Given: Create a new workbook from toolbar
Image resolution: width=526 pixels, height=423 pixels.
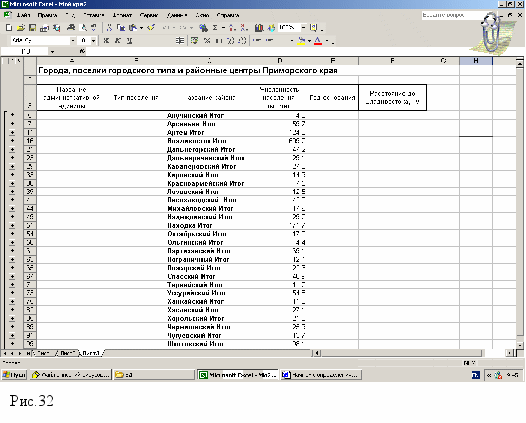Looking at the screenshot, I should pyautogui.click(x=9, y=28).
